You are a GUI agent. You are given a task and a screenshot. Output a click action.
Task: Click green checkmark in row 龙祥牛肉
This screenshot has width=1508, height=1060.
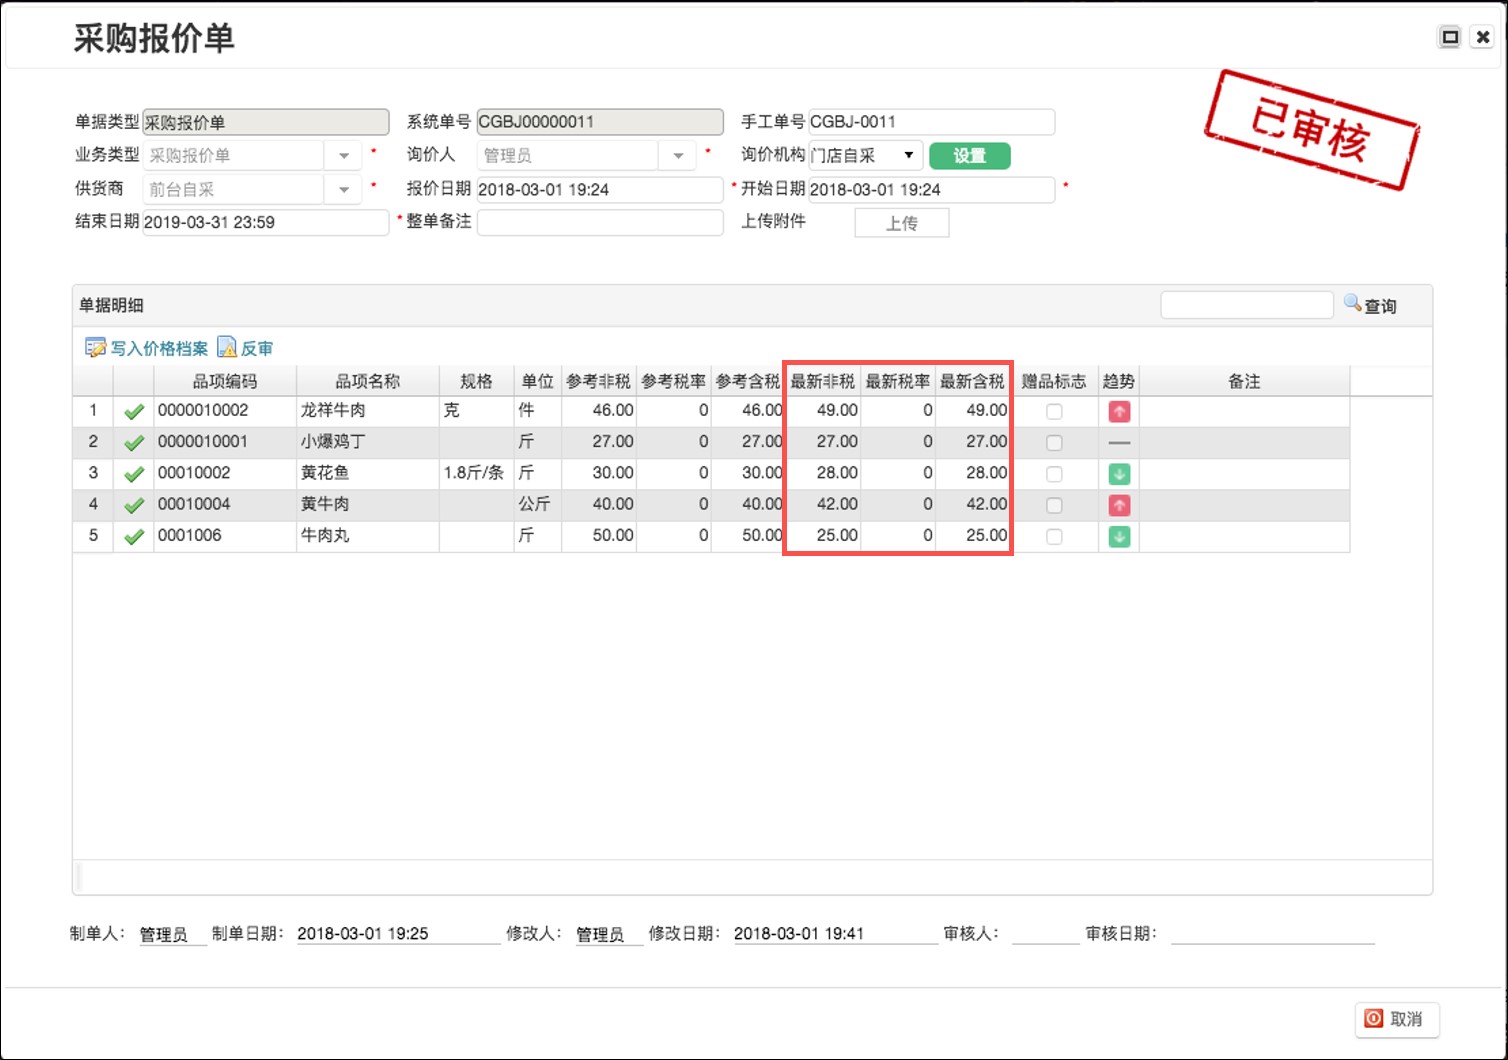pyautogui.click(x=134, y=411)
